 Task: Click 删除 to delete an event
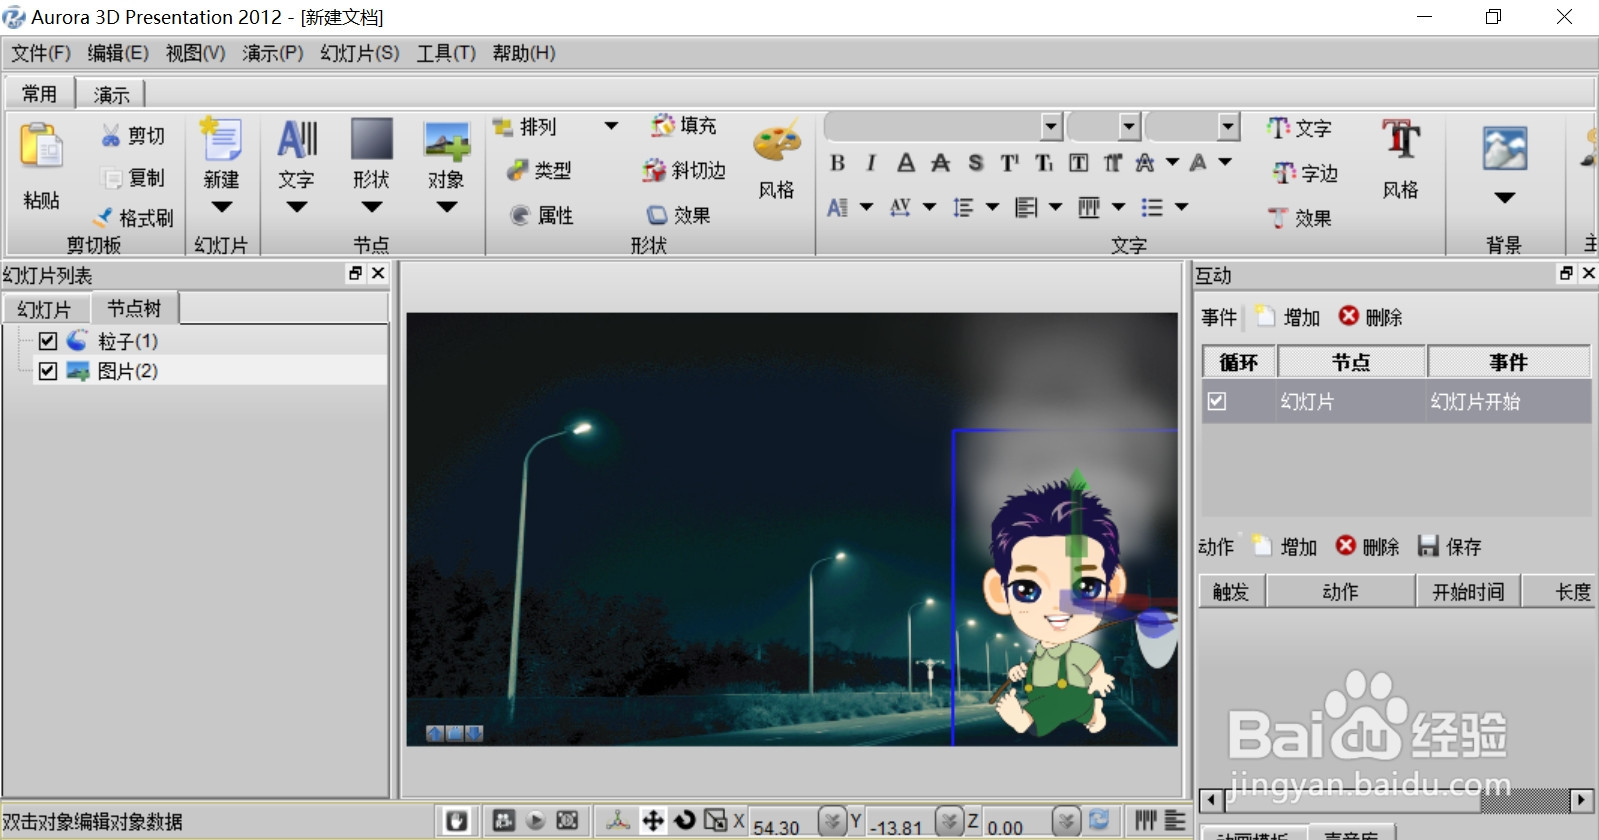click(1370, 317)
